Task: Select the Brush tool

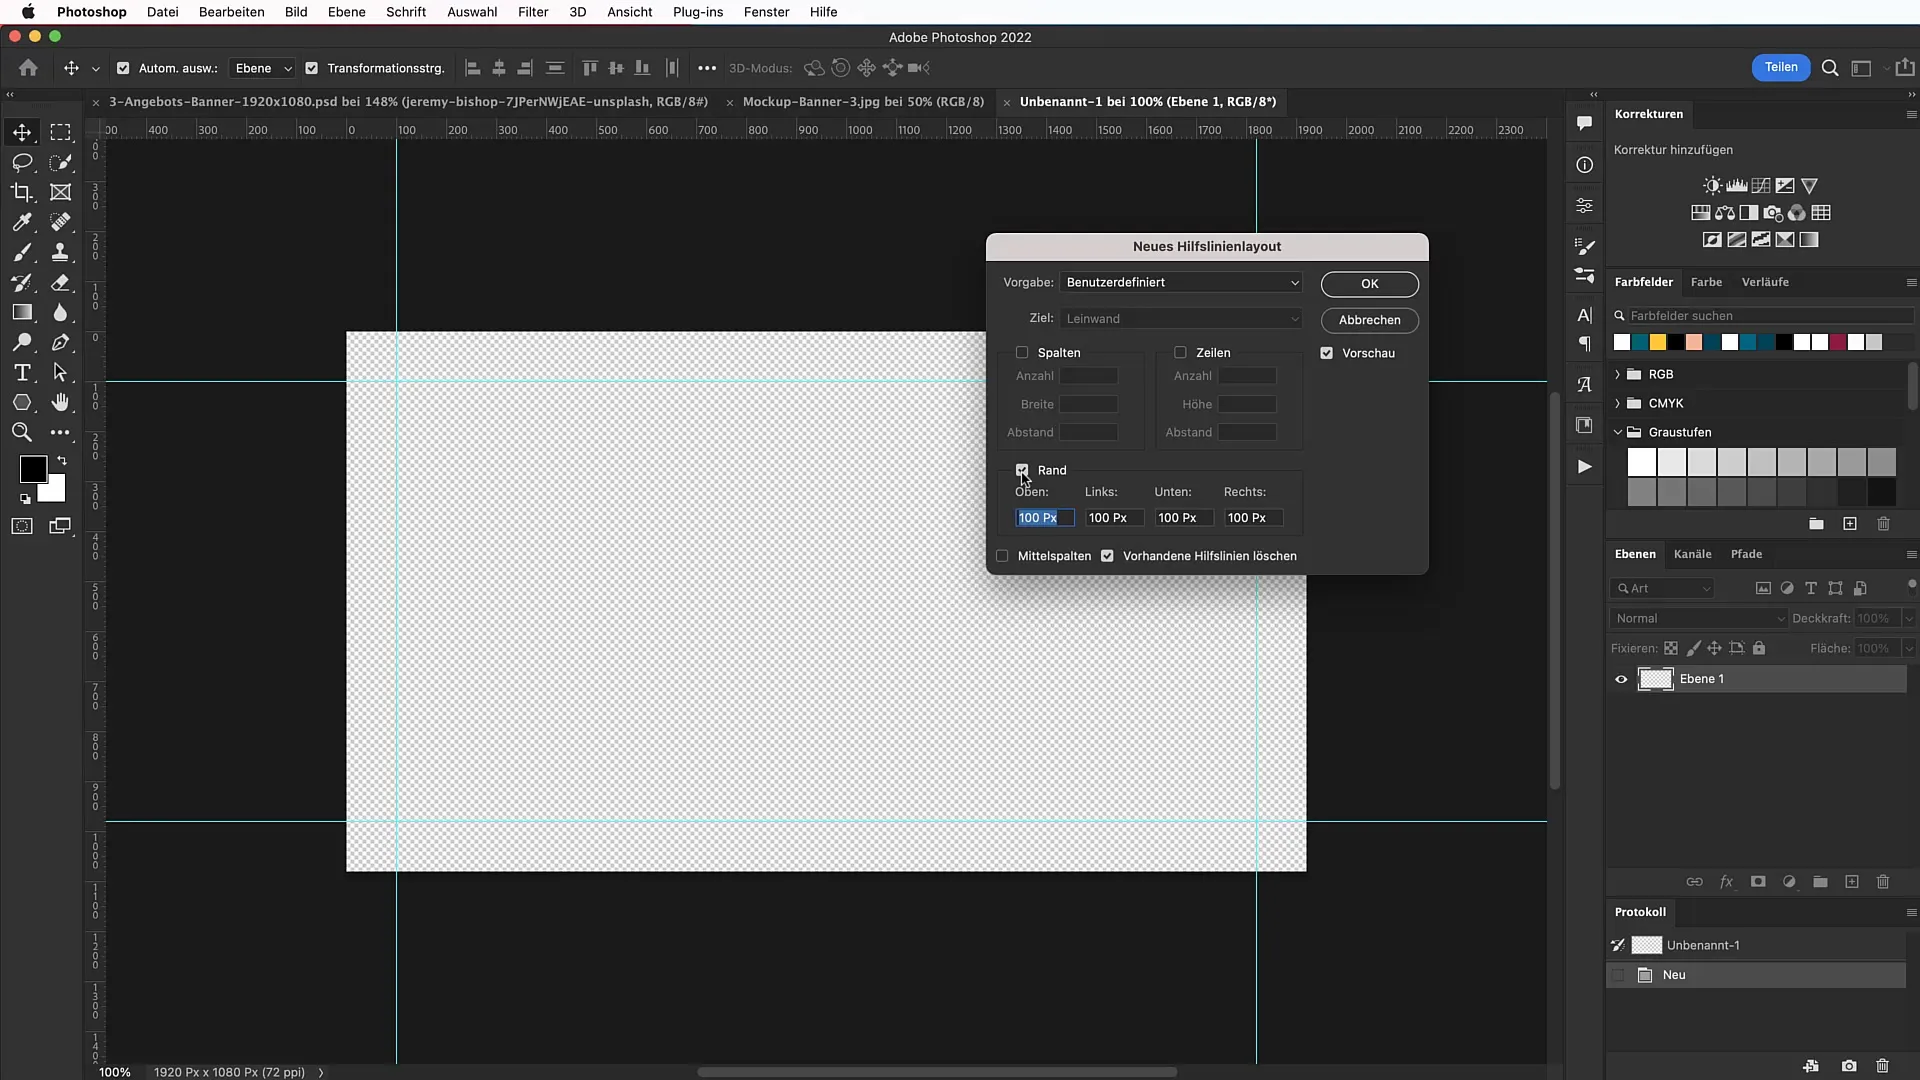Action: click(22, 252)
